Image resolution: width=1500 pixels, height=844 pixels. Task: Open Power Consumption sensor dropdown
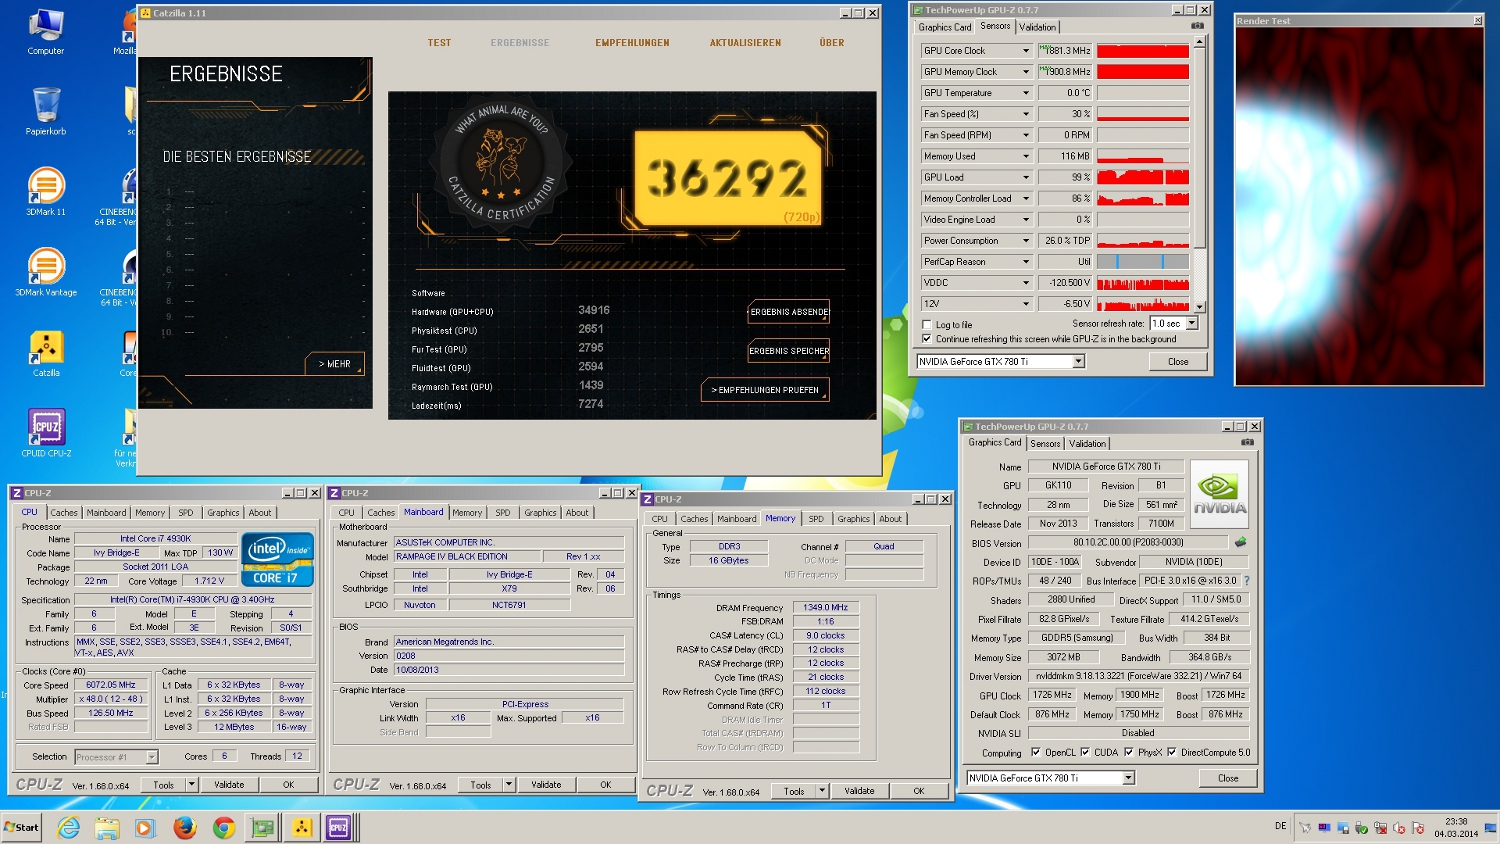pyautogui.click(x=1025, y=241)
